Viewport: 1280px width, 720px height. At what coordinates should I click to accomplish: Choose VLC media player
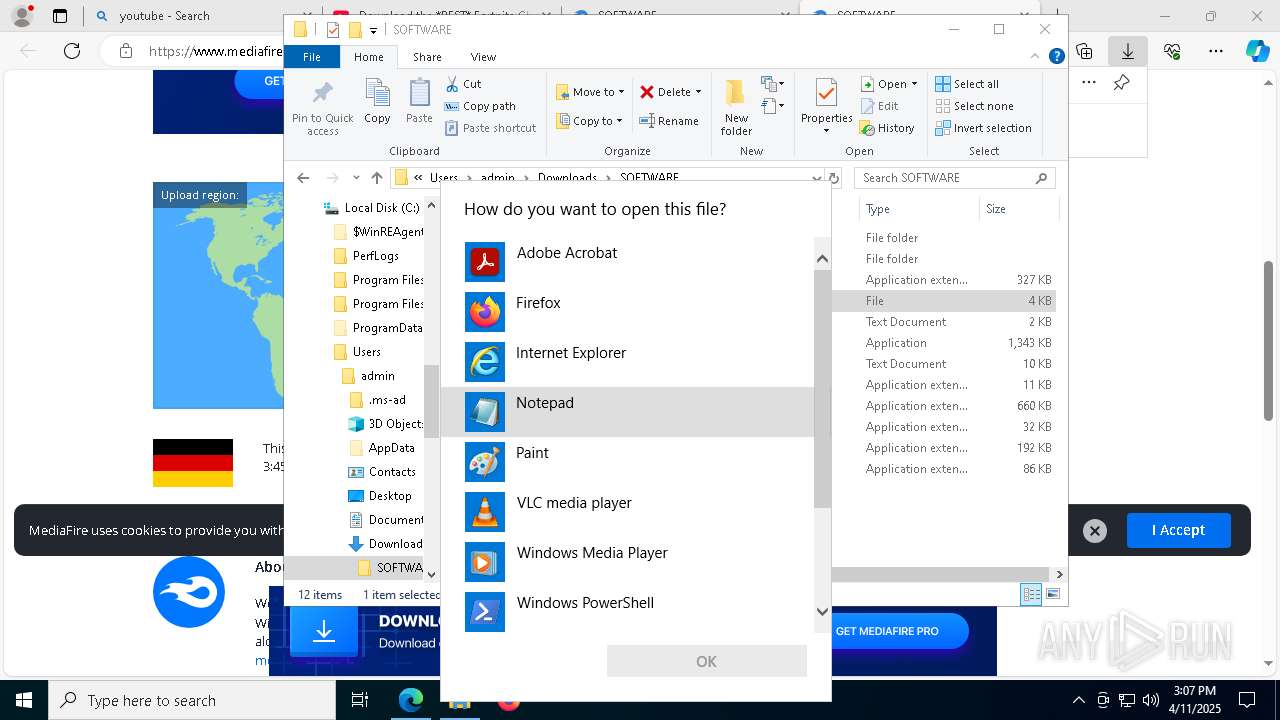[x=627, y=512]
